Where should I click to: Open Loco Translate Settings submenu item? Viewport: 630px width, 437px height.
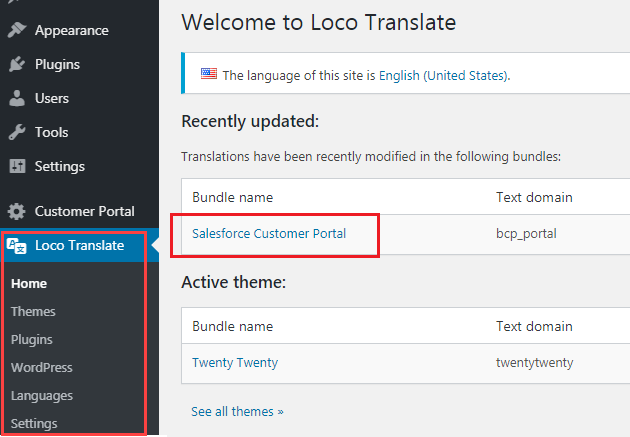click(34, 423)
